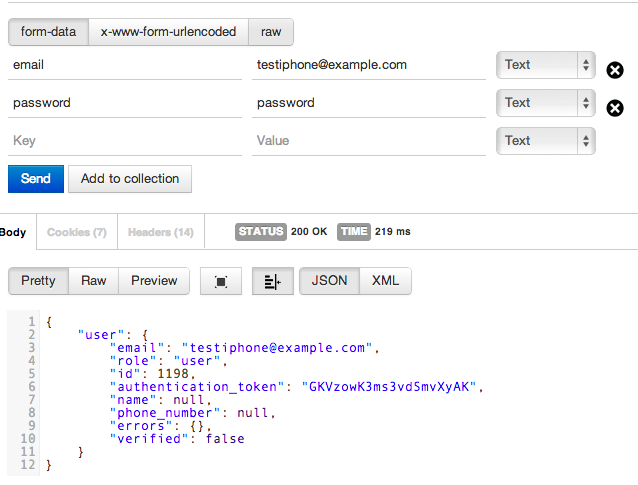Toggle line wrapping icon in response
Viewport: 638px width, 485px height.
click(x=273, y=281)
